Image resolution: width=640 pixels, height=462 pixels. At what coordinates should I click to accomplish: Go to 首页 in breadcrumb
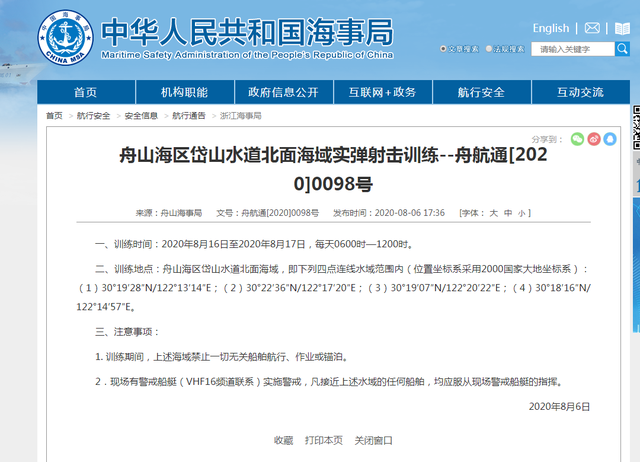(54, 116)
